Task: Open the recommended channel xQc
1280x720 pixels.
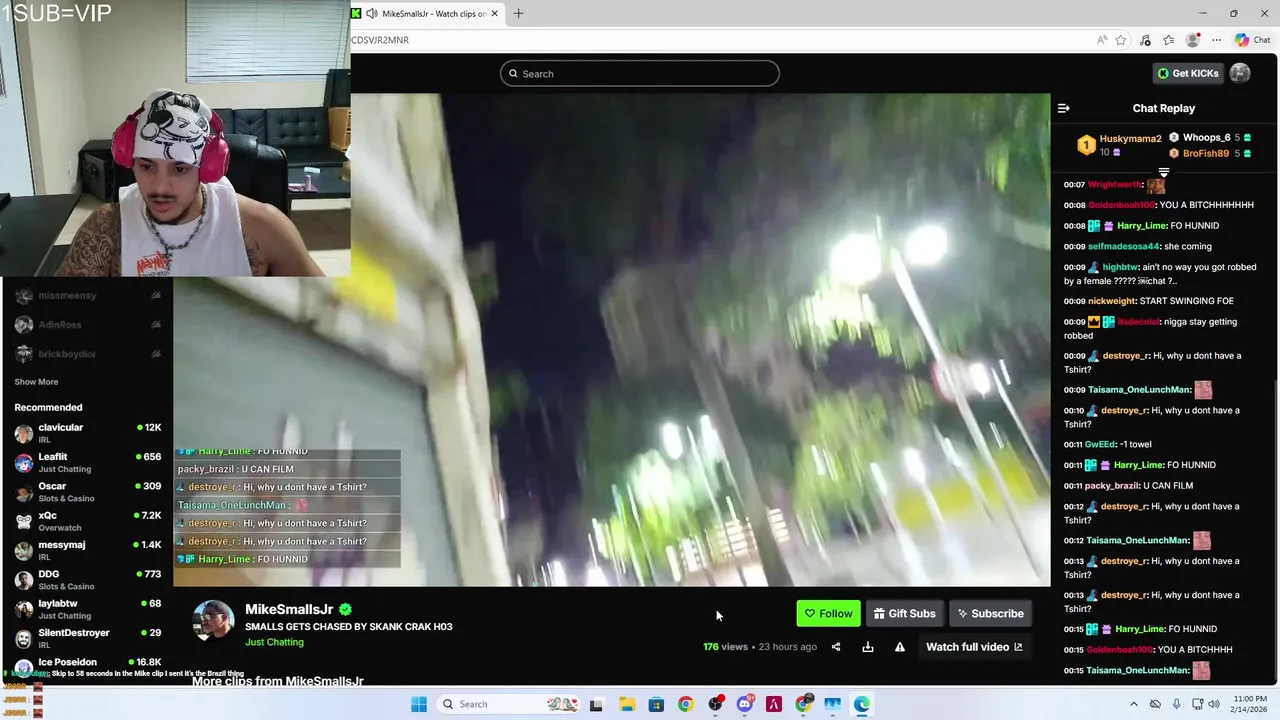Action: tap(87, 521)
